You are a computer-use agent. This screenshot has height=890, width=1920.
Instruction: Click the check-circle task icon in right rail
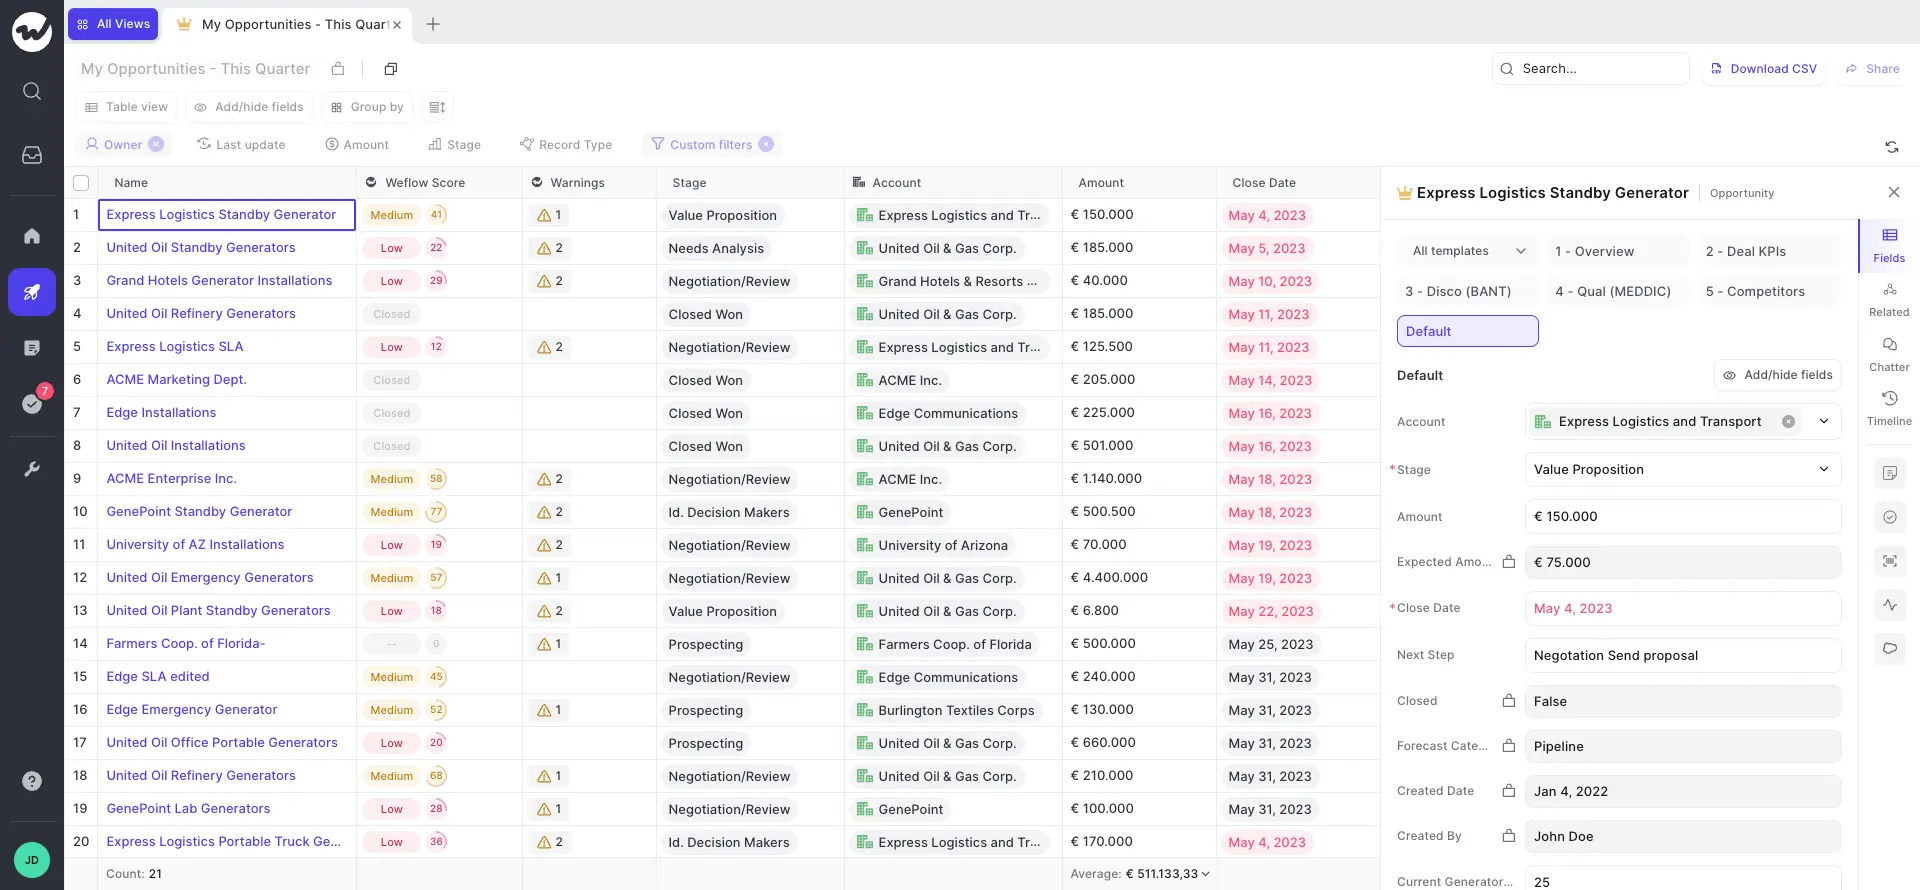1889,517
